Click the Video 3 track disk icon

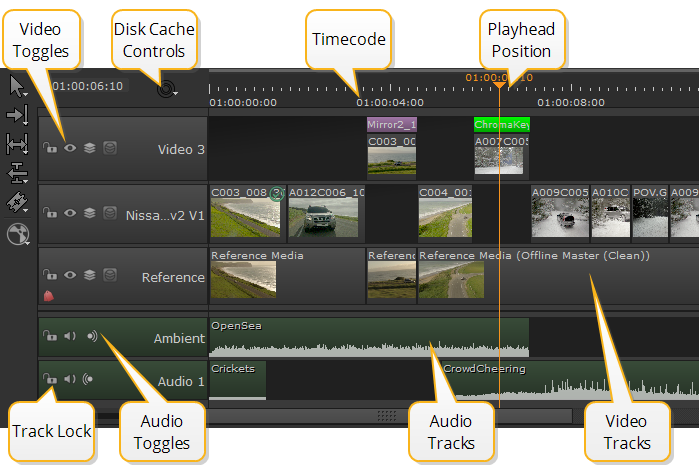click(110, 149)
